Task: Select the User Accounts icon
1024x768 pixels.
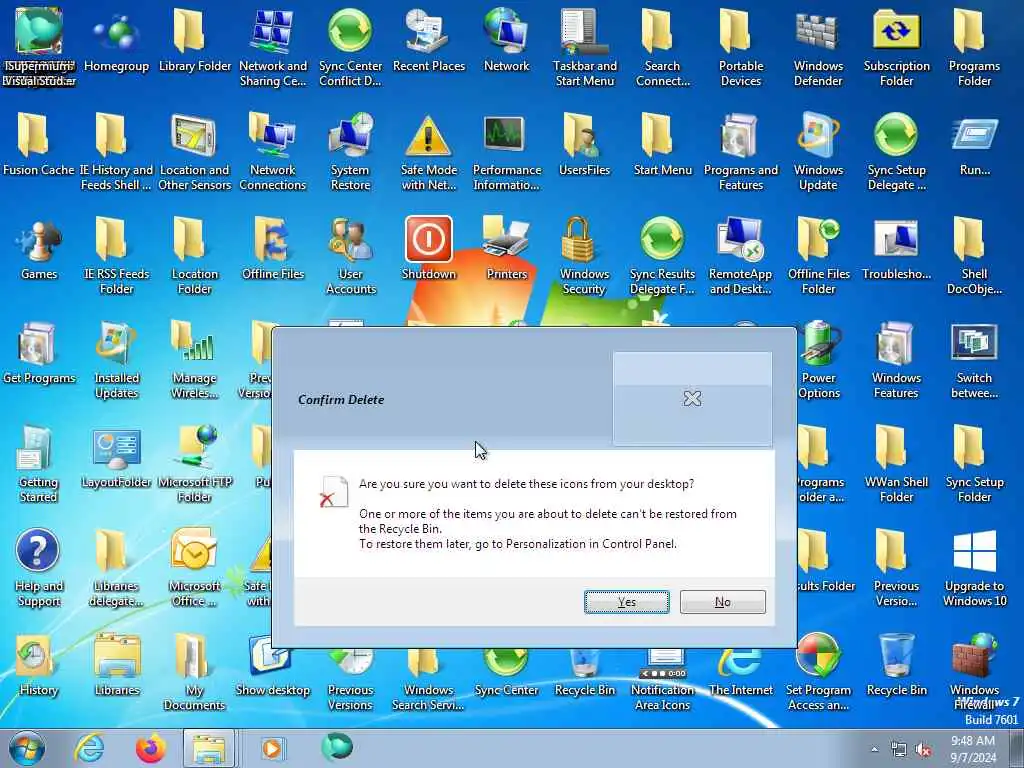Action: (351, 257)
